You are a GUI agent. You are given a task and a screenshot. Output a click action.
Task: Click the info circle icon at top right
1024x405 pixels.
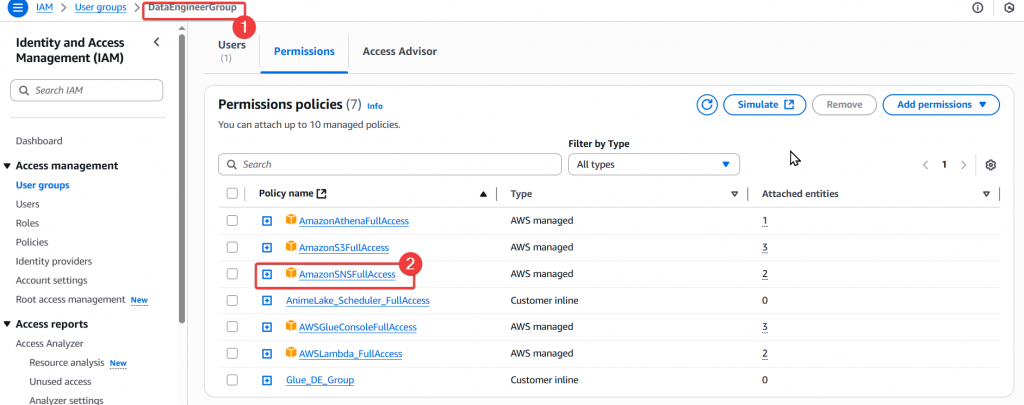click(x=977, y=8)
